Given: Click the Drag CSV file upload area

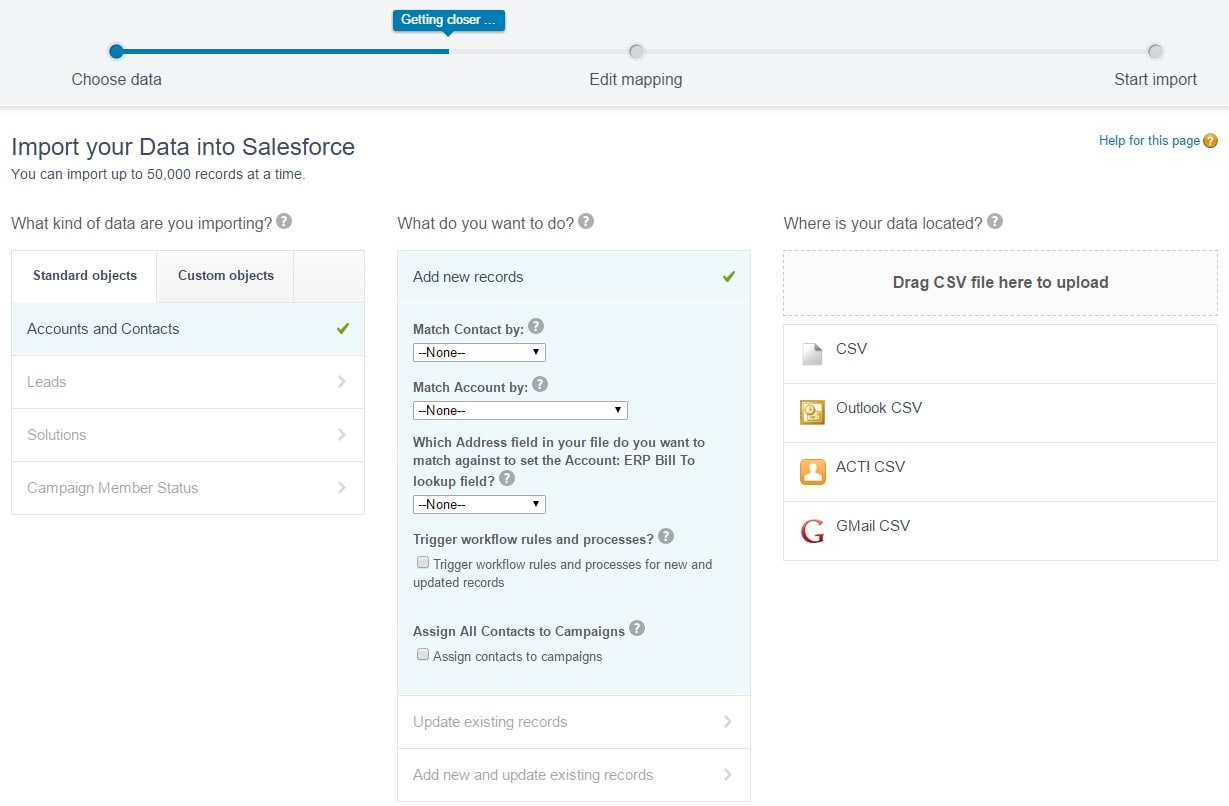Looking at the screenshot, I should pos(1000,283).
